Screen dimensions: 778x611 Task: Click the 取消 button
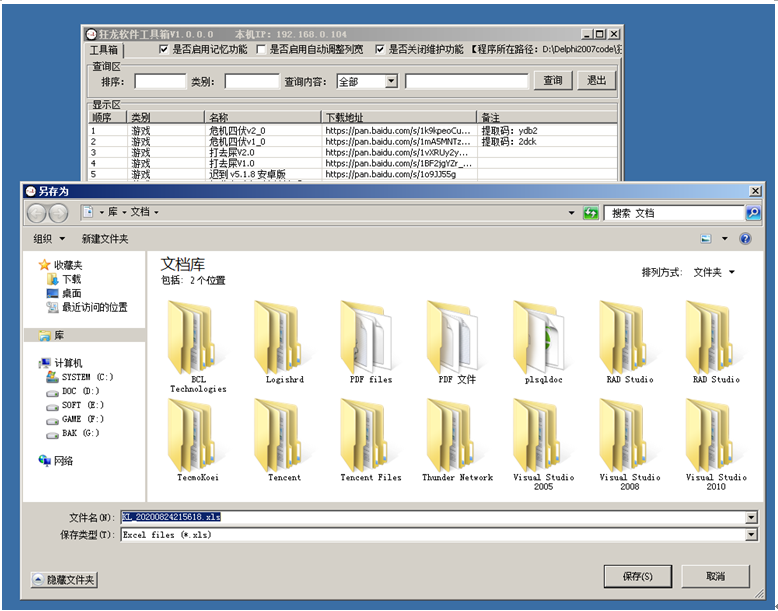coord(715,576)
